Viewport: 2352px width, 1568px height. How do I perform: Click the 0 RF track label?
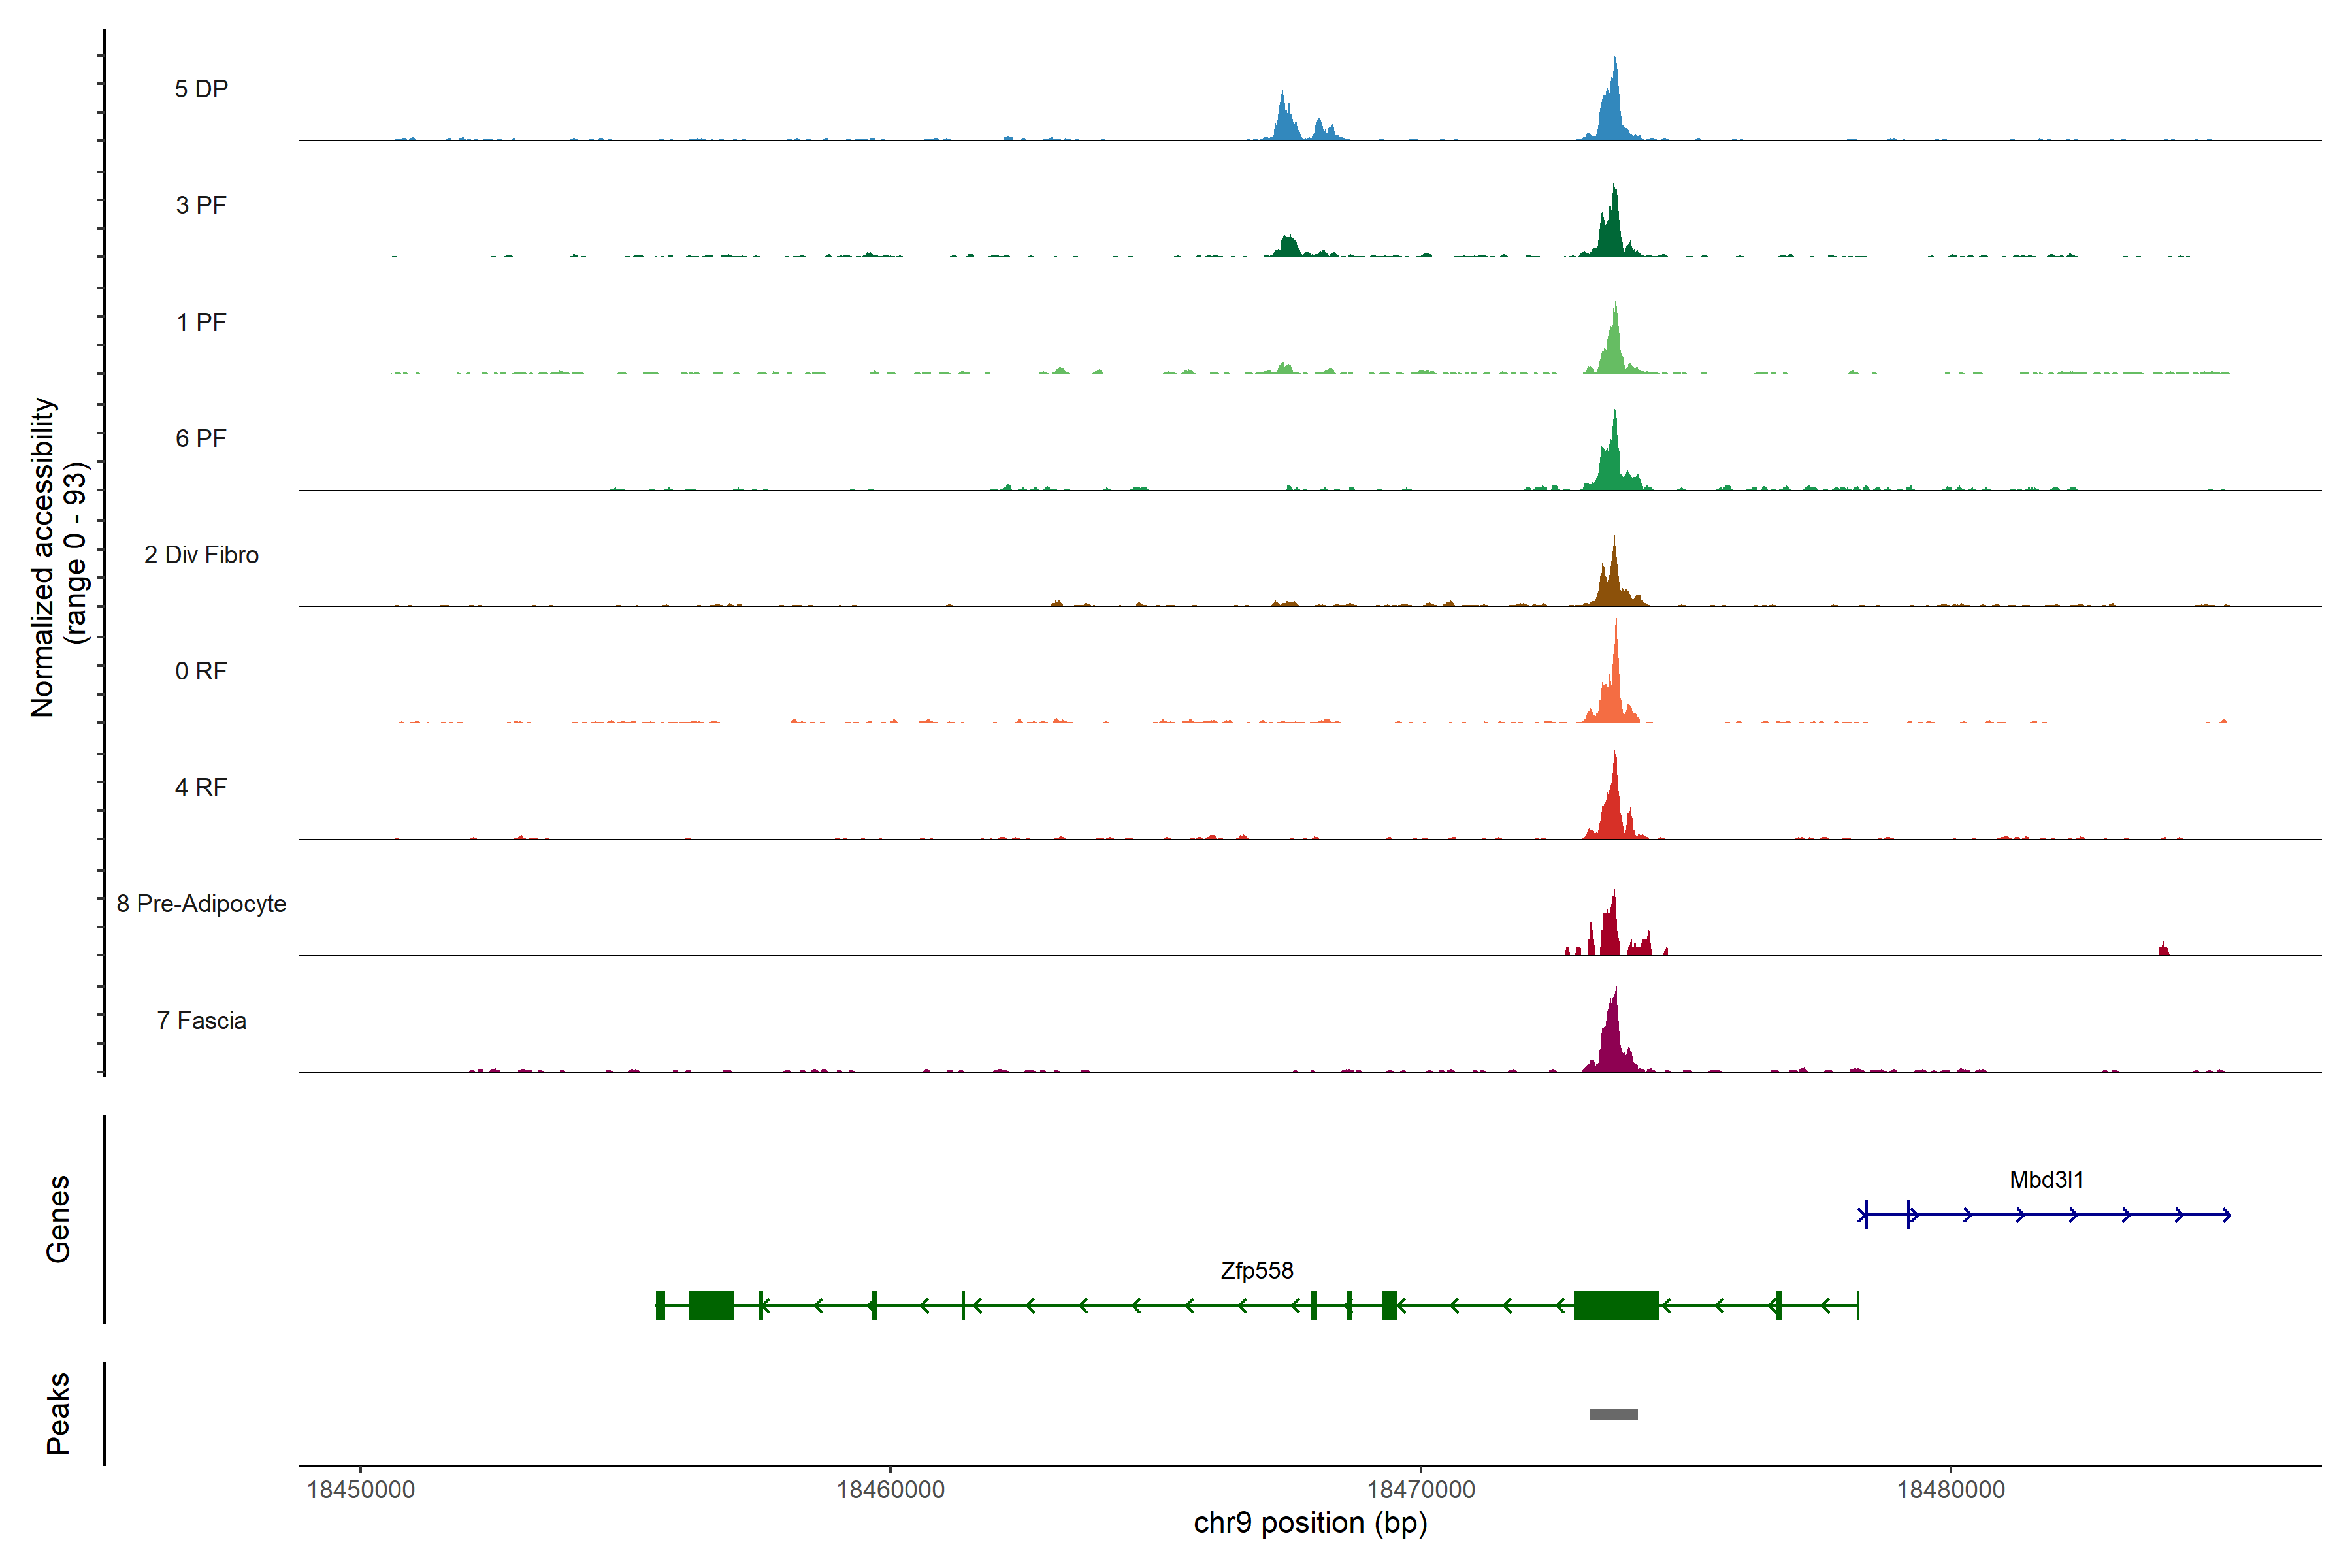pyautogui.click(x=201, y=671)
